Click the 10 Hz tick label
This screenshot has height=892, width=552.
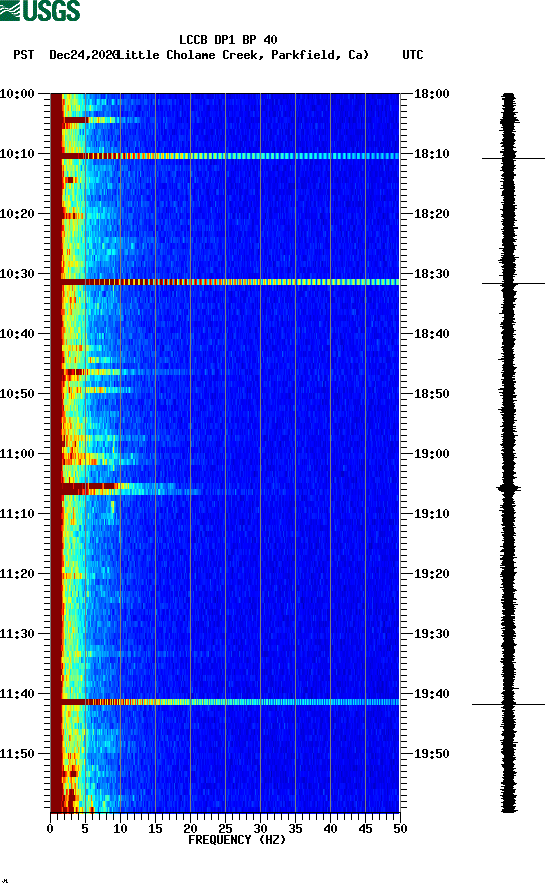click(x=120, y=829)
